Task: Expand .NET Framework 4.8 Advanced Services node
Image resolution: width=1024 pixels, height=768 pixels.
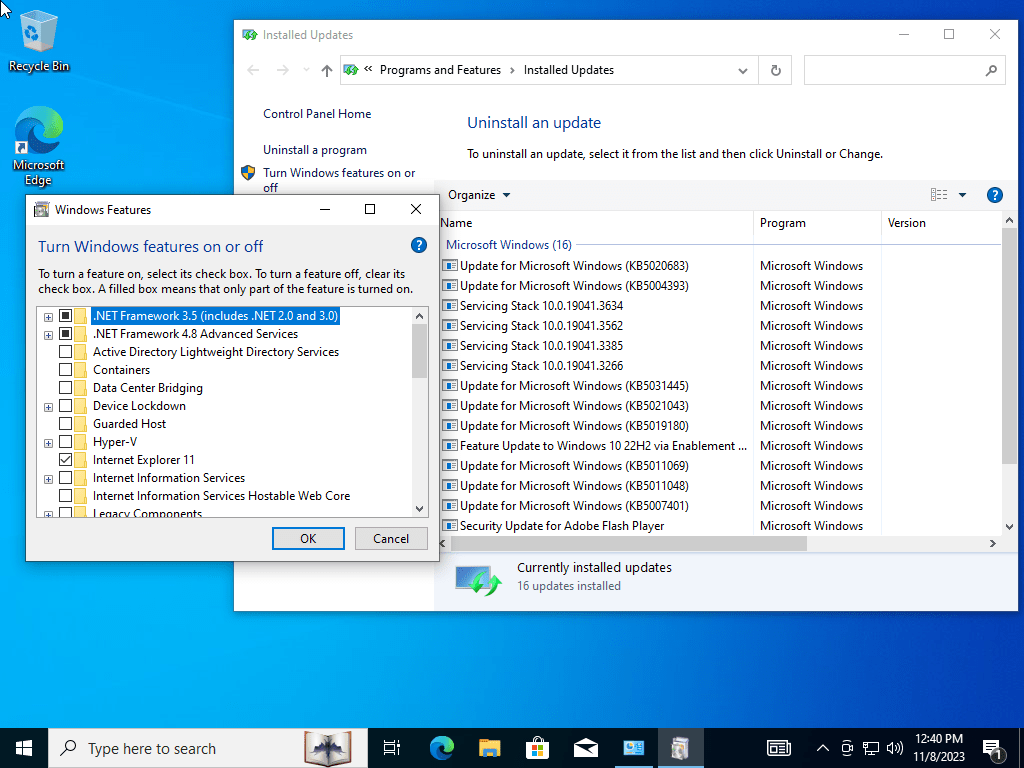Action: click(48, 335)
